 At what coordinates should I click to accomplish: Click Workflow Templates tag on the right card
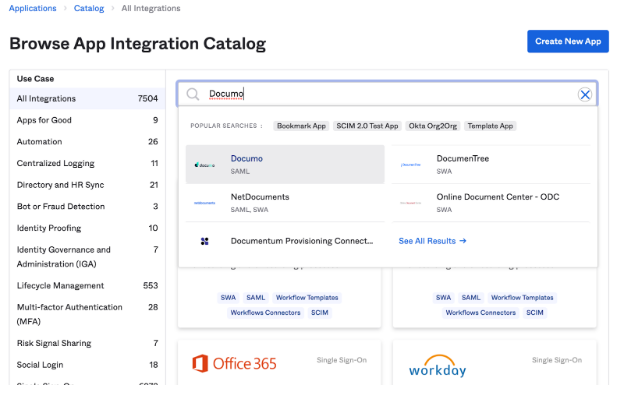click(x=522, y=298)
